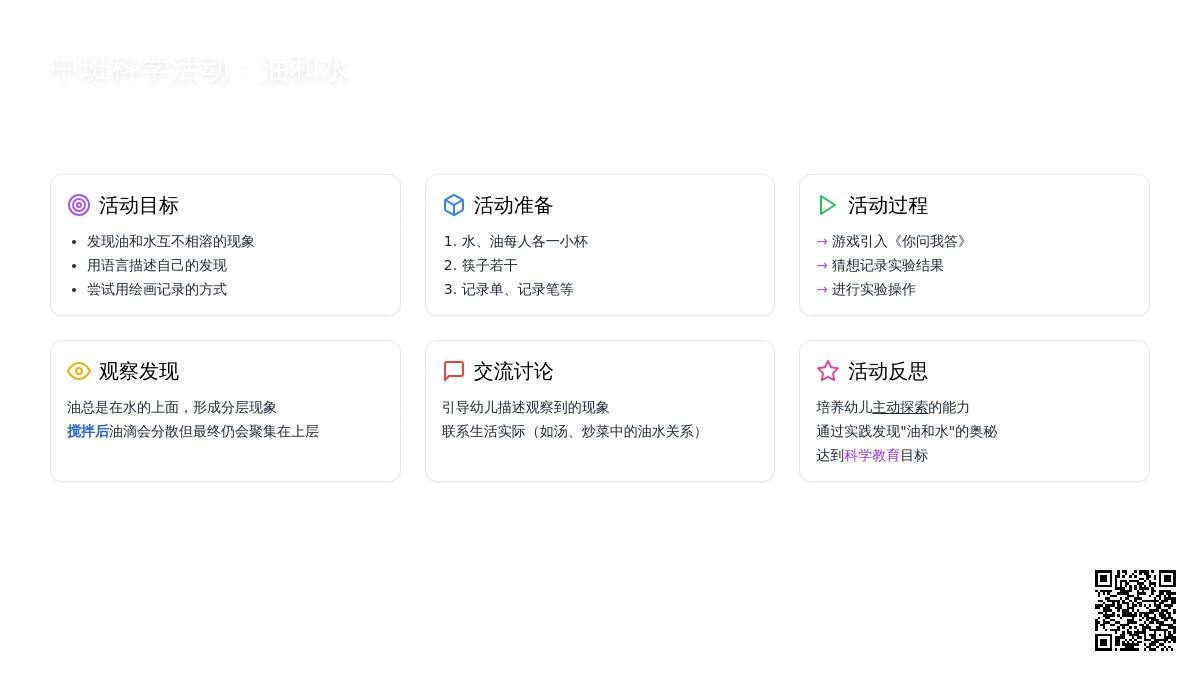Click the pink star icon beside 活动反思

[x=828, y=371]
